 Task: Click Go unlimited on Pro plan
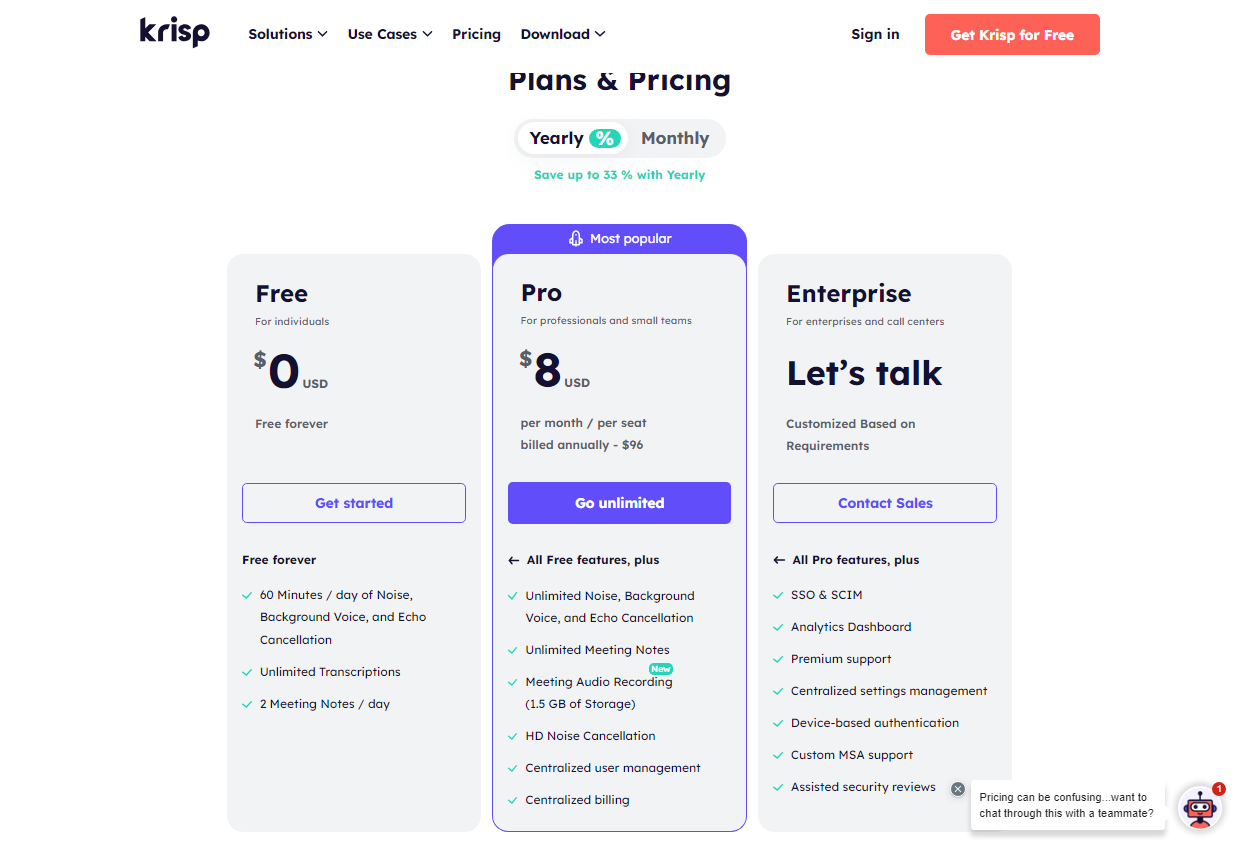[x=619, y=503]
